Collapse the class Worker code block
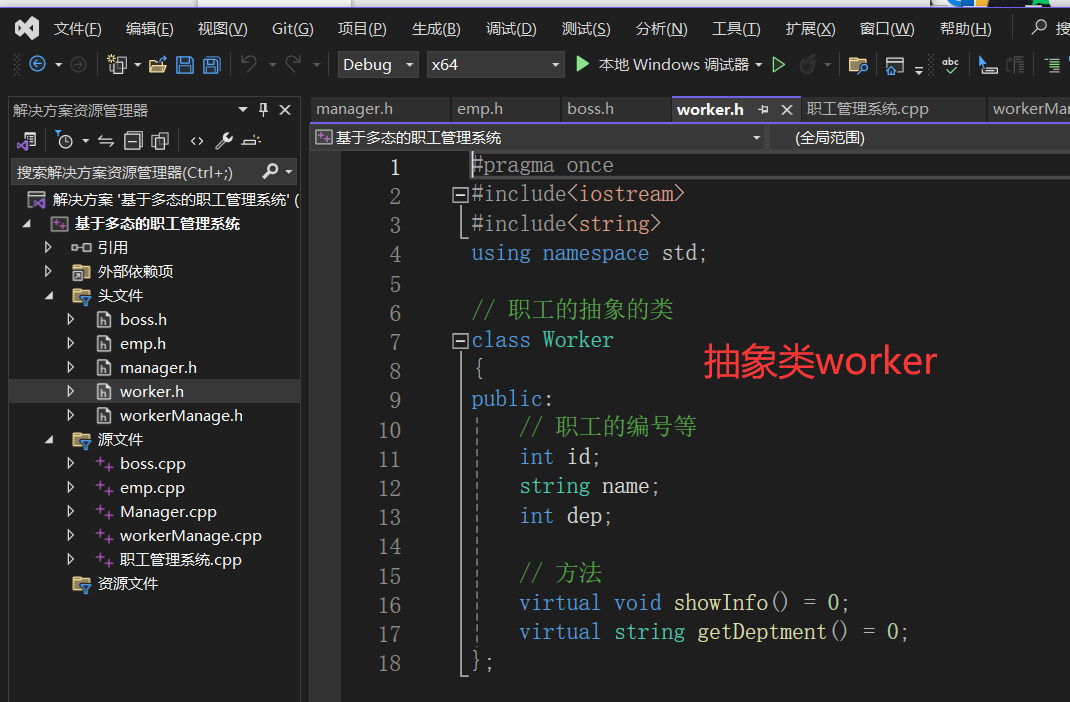The height and width of the screenshot is (702, 1070). 460,340
